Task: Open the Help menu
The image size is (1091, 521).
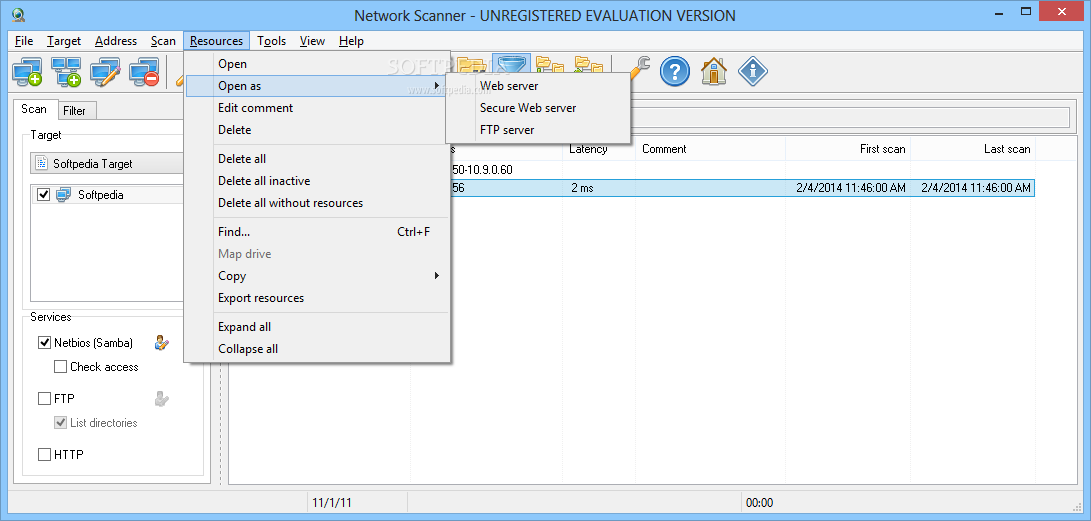Action: pos(351,41)
